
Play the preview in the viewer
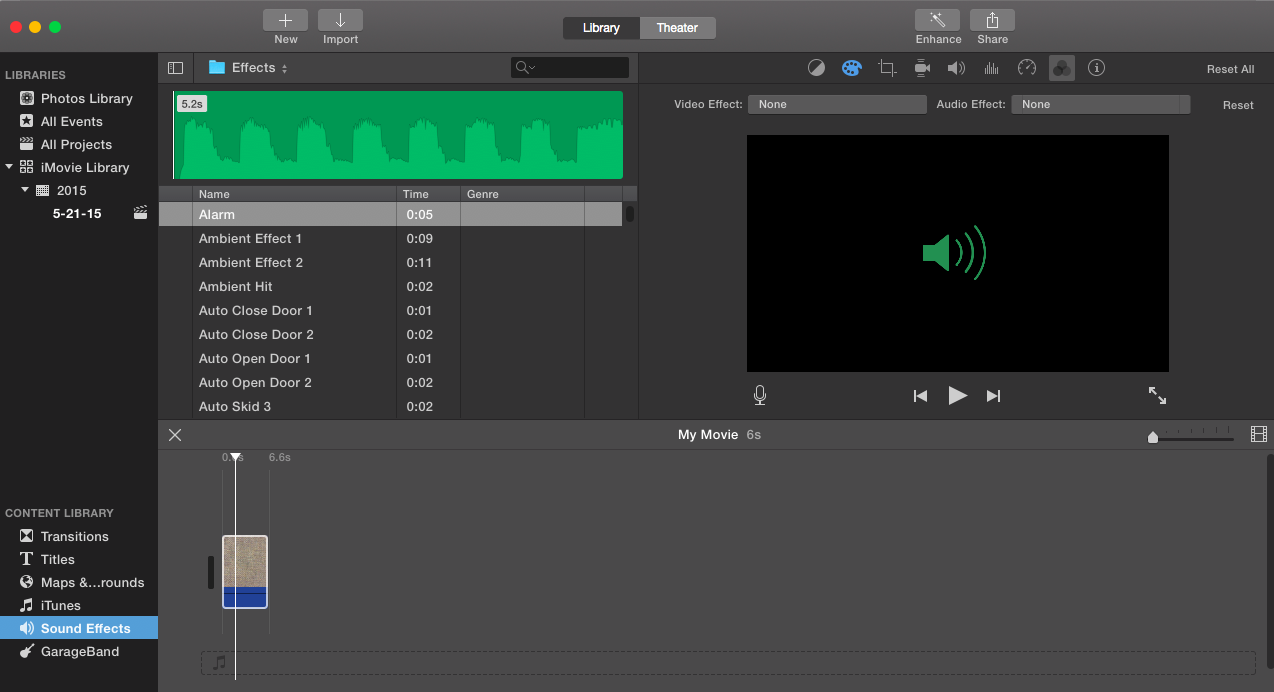click(957, 396)
